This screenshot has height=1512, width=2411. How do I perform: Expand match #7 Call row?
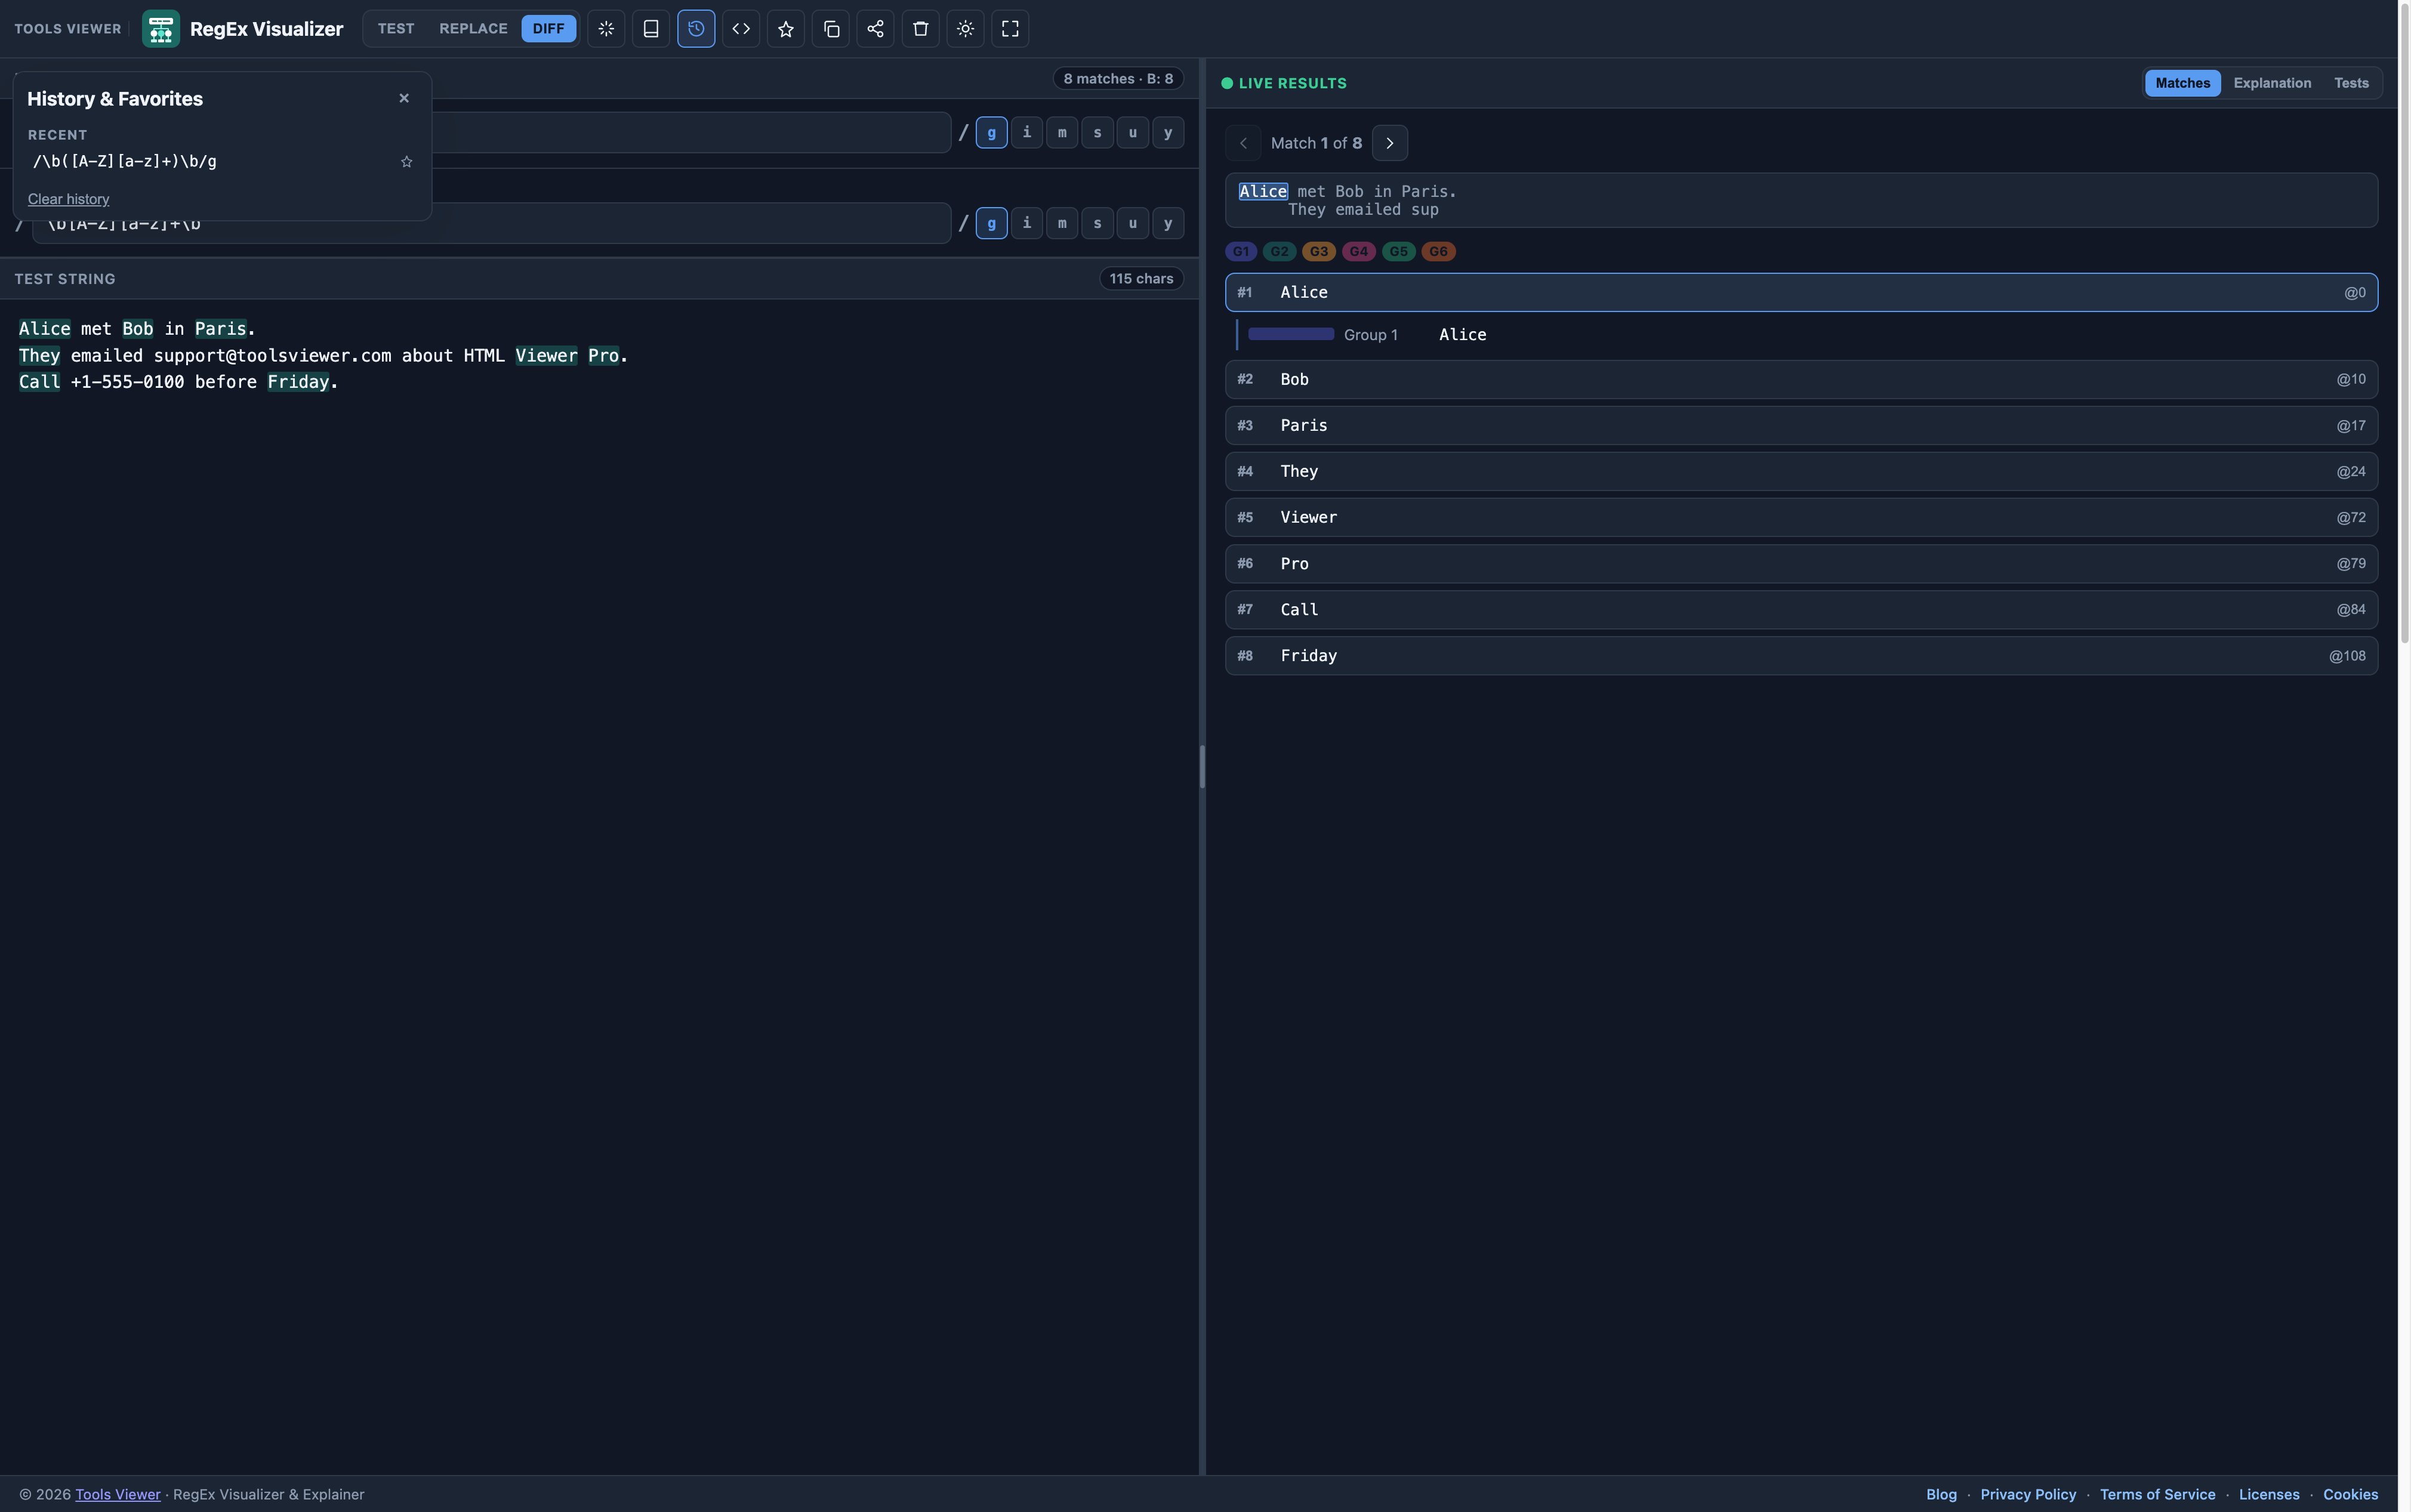pos(1801,609)
